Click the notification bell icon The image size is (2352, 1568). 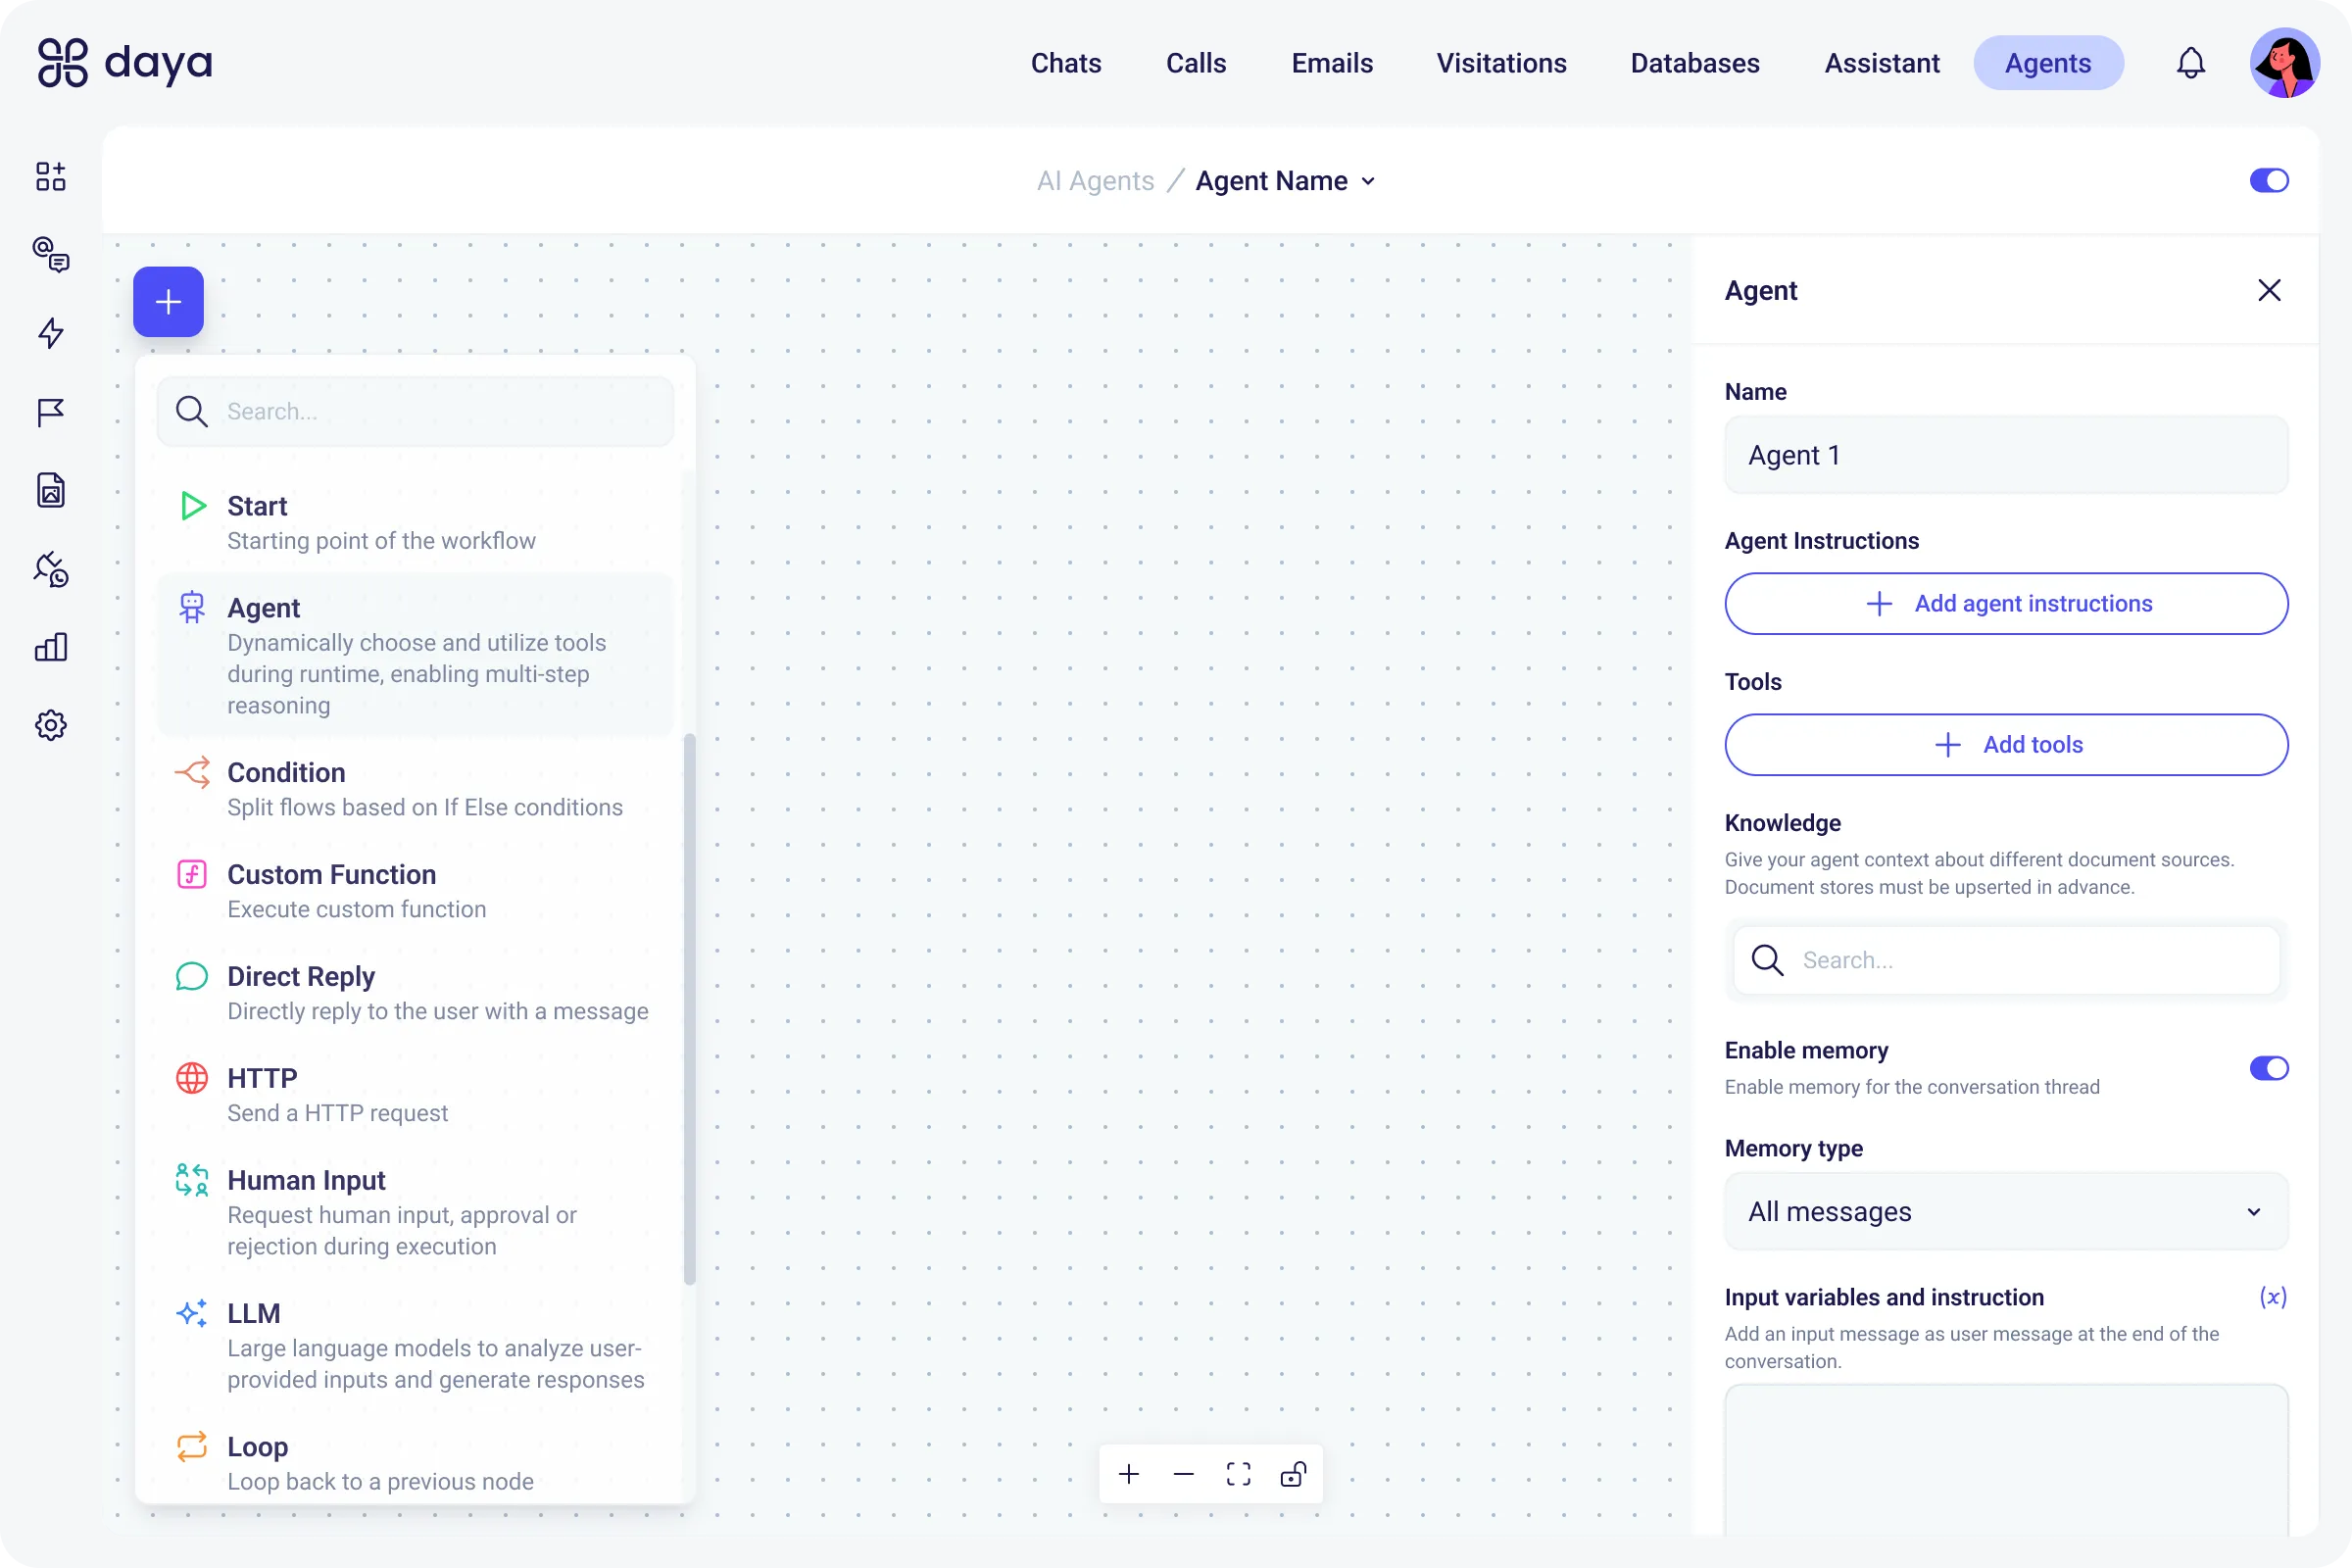coord(2190,63)
